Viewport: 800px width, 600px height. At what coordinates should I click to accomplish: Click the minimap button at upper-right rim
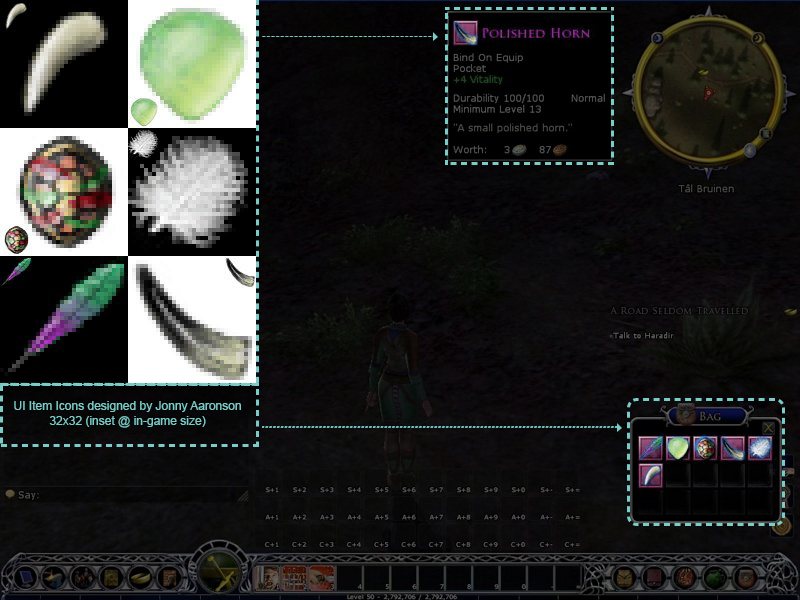[x=758, y=38]
